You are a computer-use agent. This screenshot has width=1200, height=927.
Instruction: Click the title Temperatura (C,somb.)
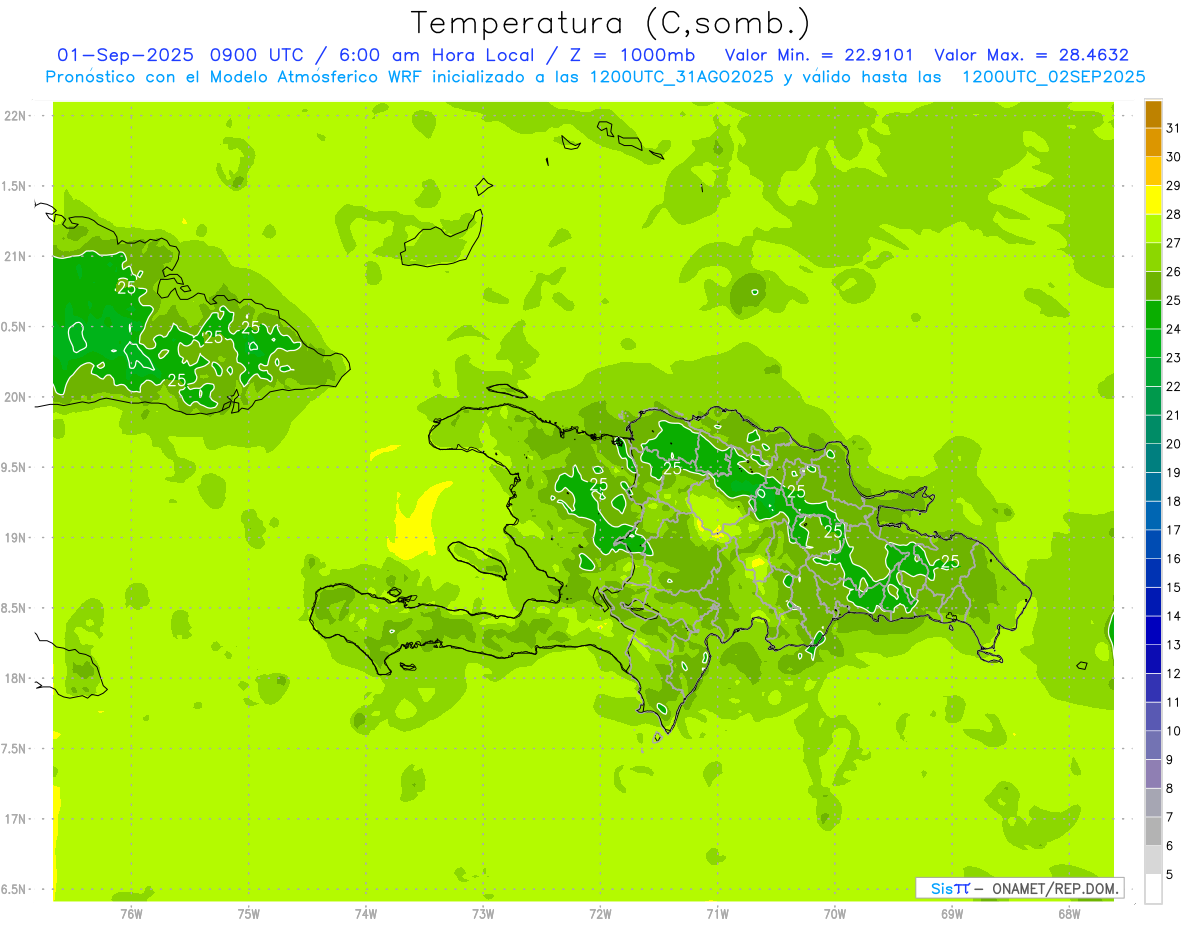[609, 24]
